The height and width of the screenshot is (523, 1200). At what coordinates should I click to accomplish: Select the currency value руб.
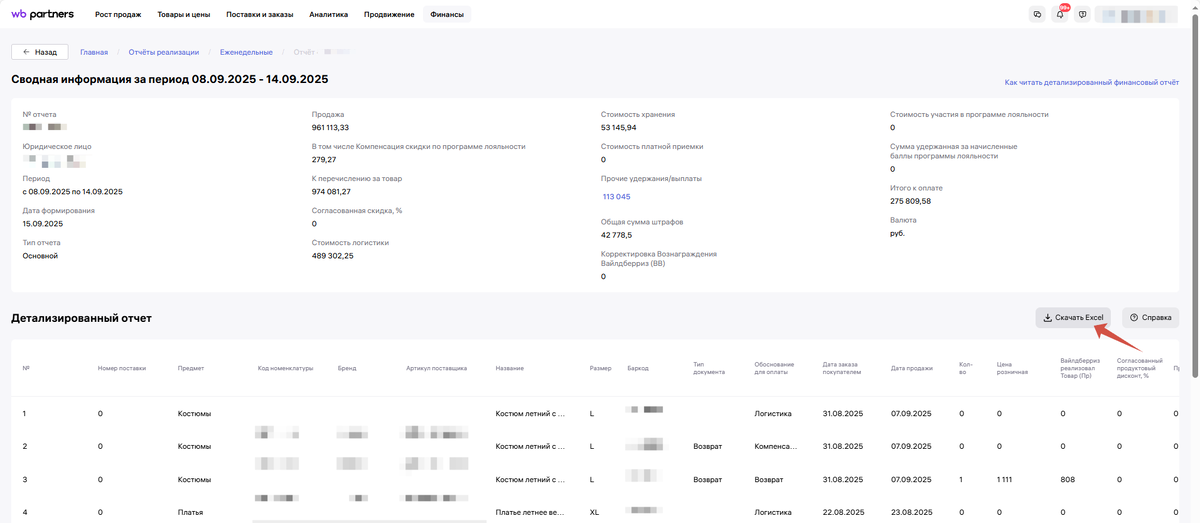[x=897, y=233]
